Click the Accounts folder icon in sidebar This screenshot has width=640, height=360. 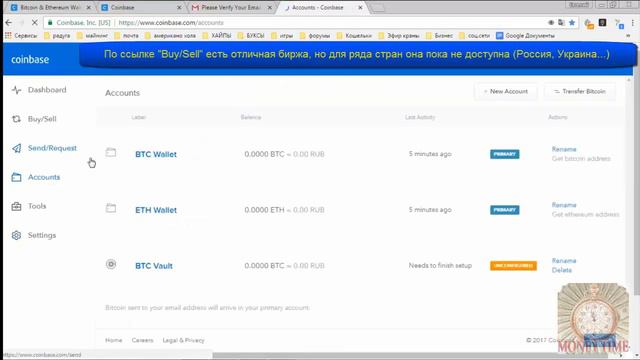(x=16, y=177)
